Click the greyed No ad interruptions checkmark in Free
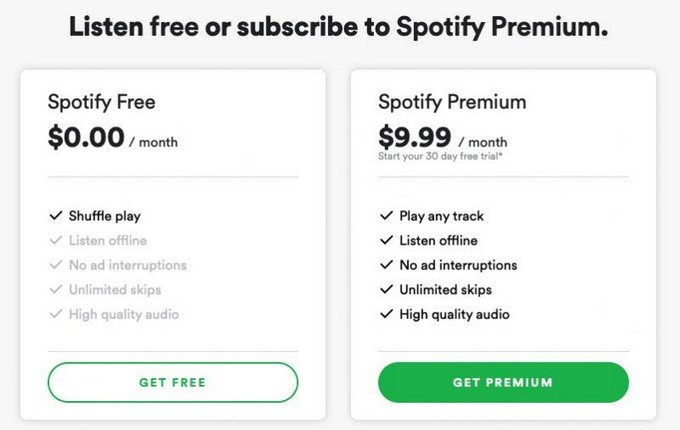 click(54, 265)
